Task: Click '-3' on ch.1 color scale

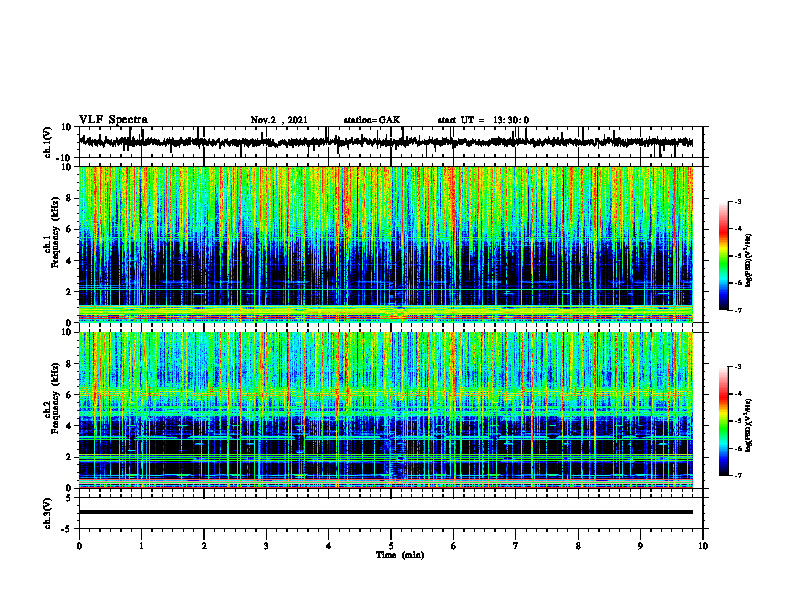Action: [x=737, y=201]
